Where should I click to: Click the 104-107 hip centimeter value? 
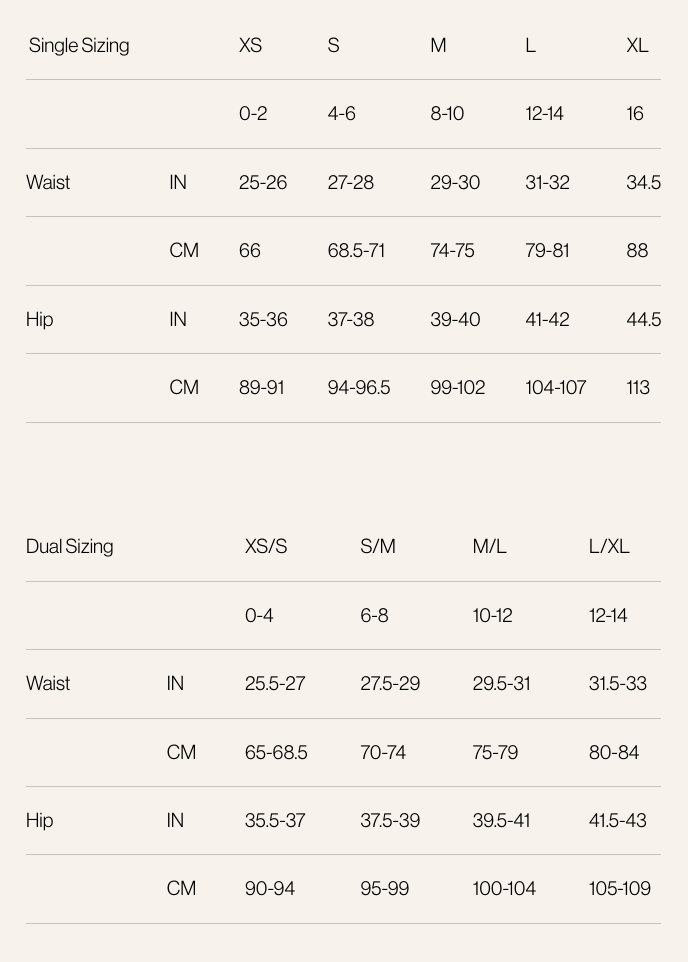pyautogui.click(x=556, y=387)
